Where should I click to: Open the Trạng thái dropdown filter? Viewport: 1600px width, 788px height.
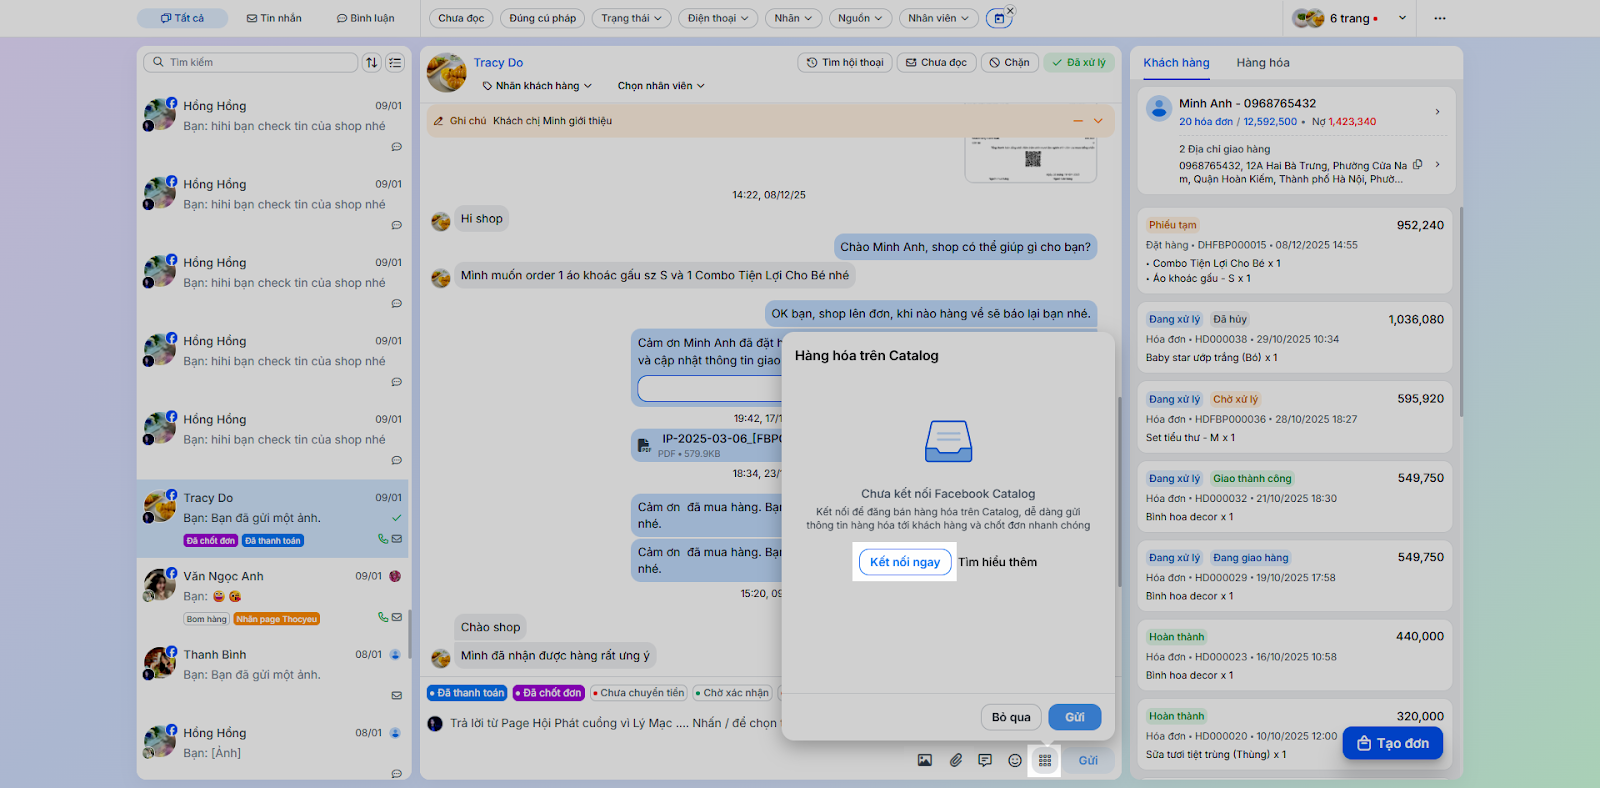(x=631, y=18)
